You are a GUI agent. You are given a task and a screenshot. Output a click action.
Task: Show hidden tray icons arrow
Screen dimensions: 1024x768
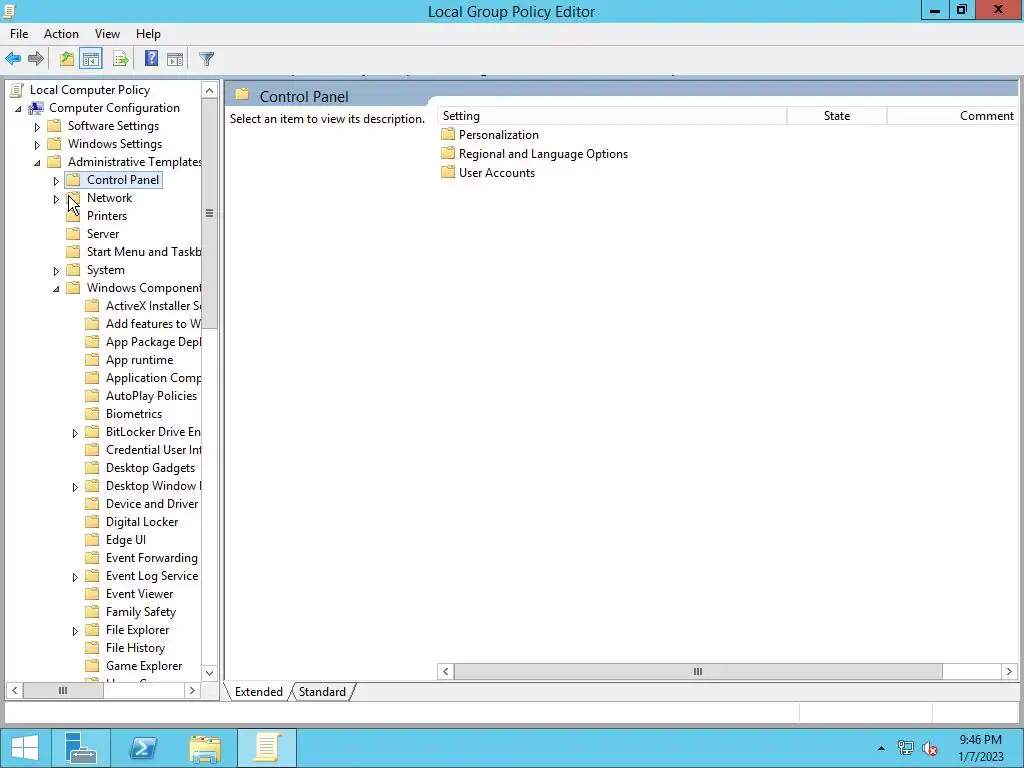click(x=881, y=748)
